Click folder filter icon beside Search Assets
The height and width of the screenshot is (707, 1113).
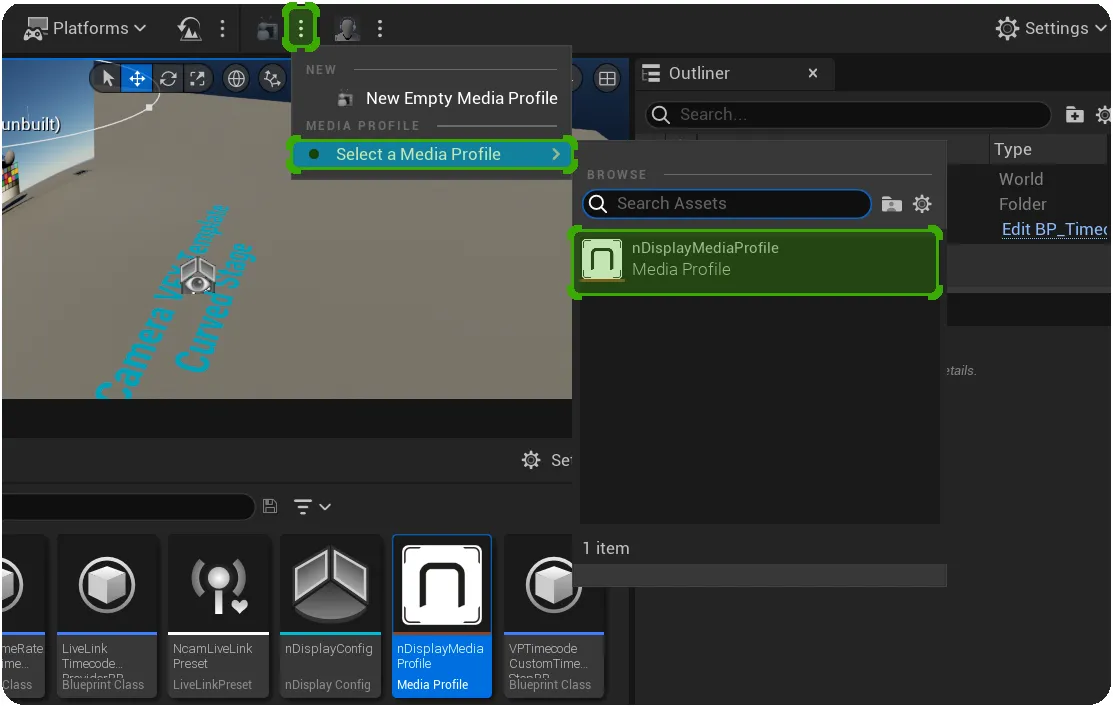892,204
